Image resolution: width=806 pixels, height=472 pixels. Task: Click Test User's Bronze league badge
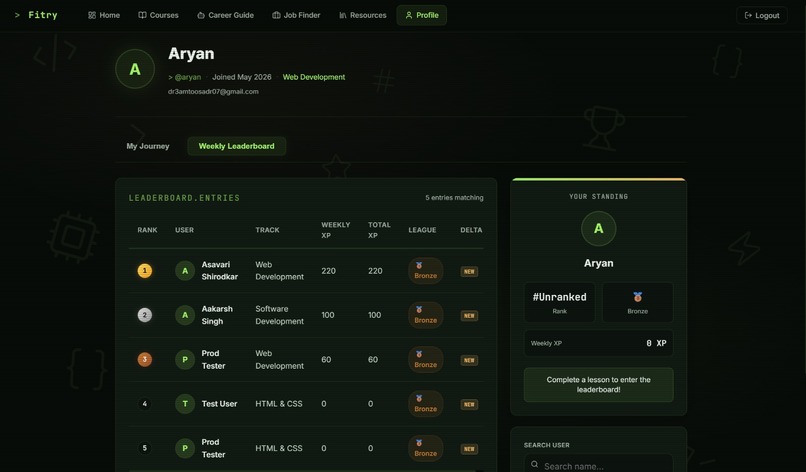(x=426, y=404)
